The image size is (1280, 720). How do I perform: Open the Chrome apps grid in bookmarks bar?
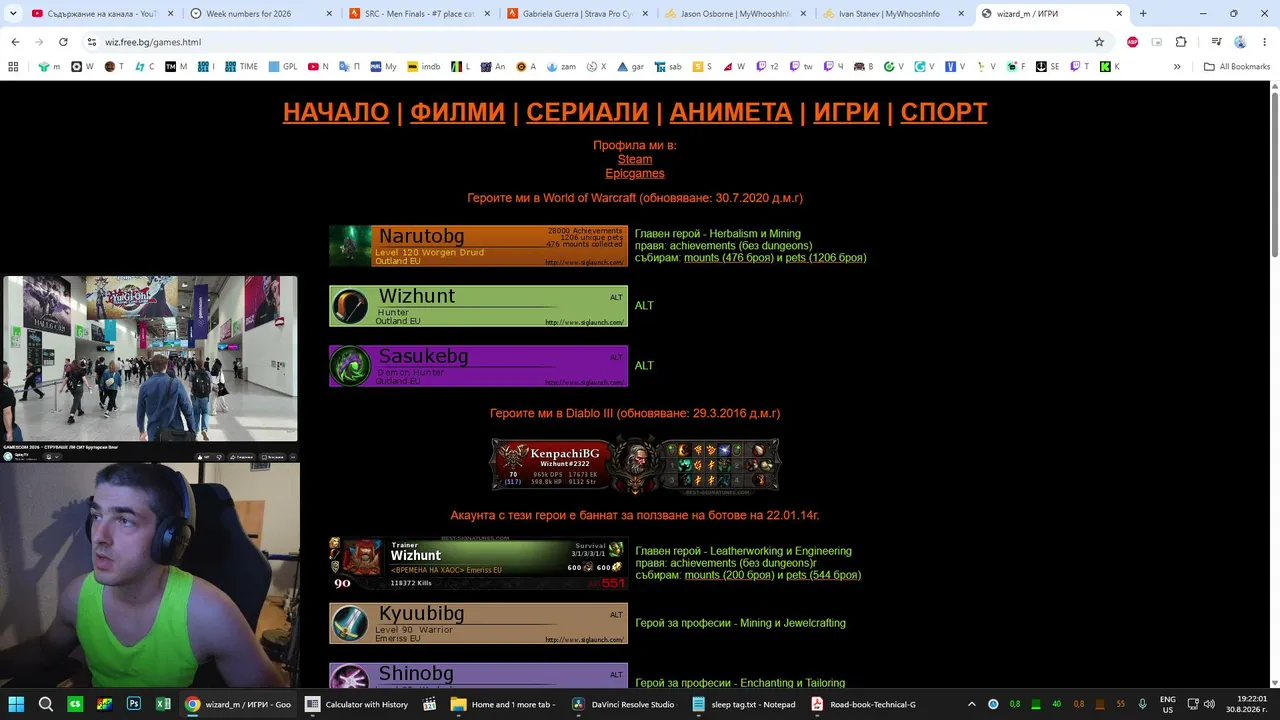tap(13, 67)
